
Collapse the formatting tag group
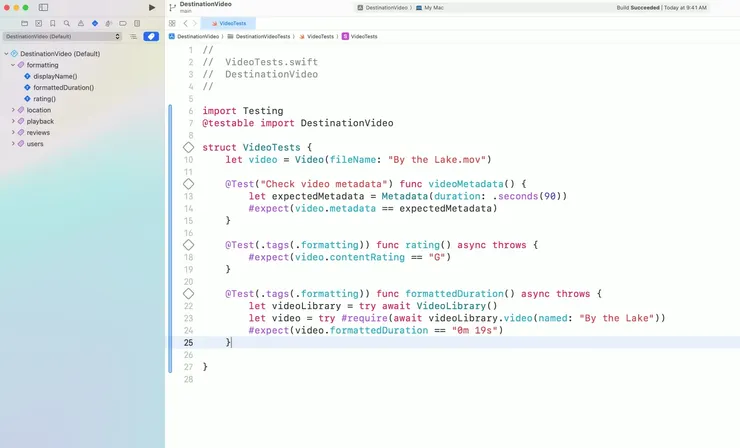point(13,65)
